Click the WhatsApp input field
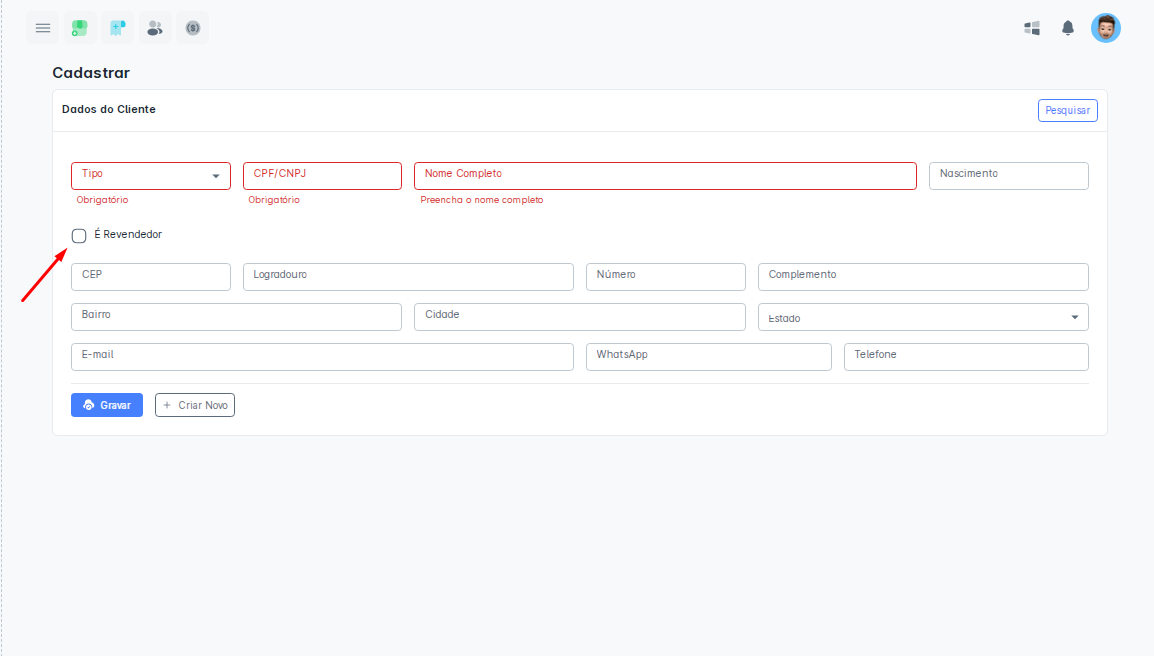Screen dimensions: 1154x656 tap(708, 357)
